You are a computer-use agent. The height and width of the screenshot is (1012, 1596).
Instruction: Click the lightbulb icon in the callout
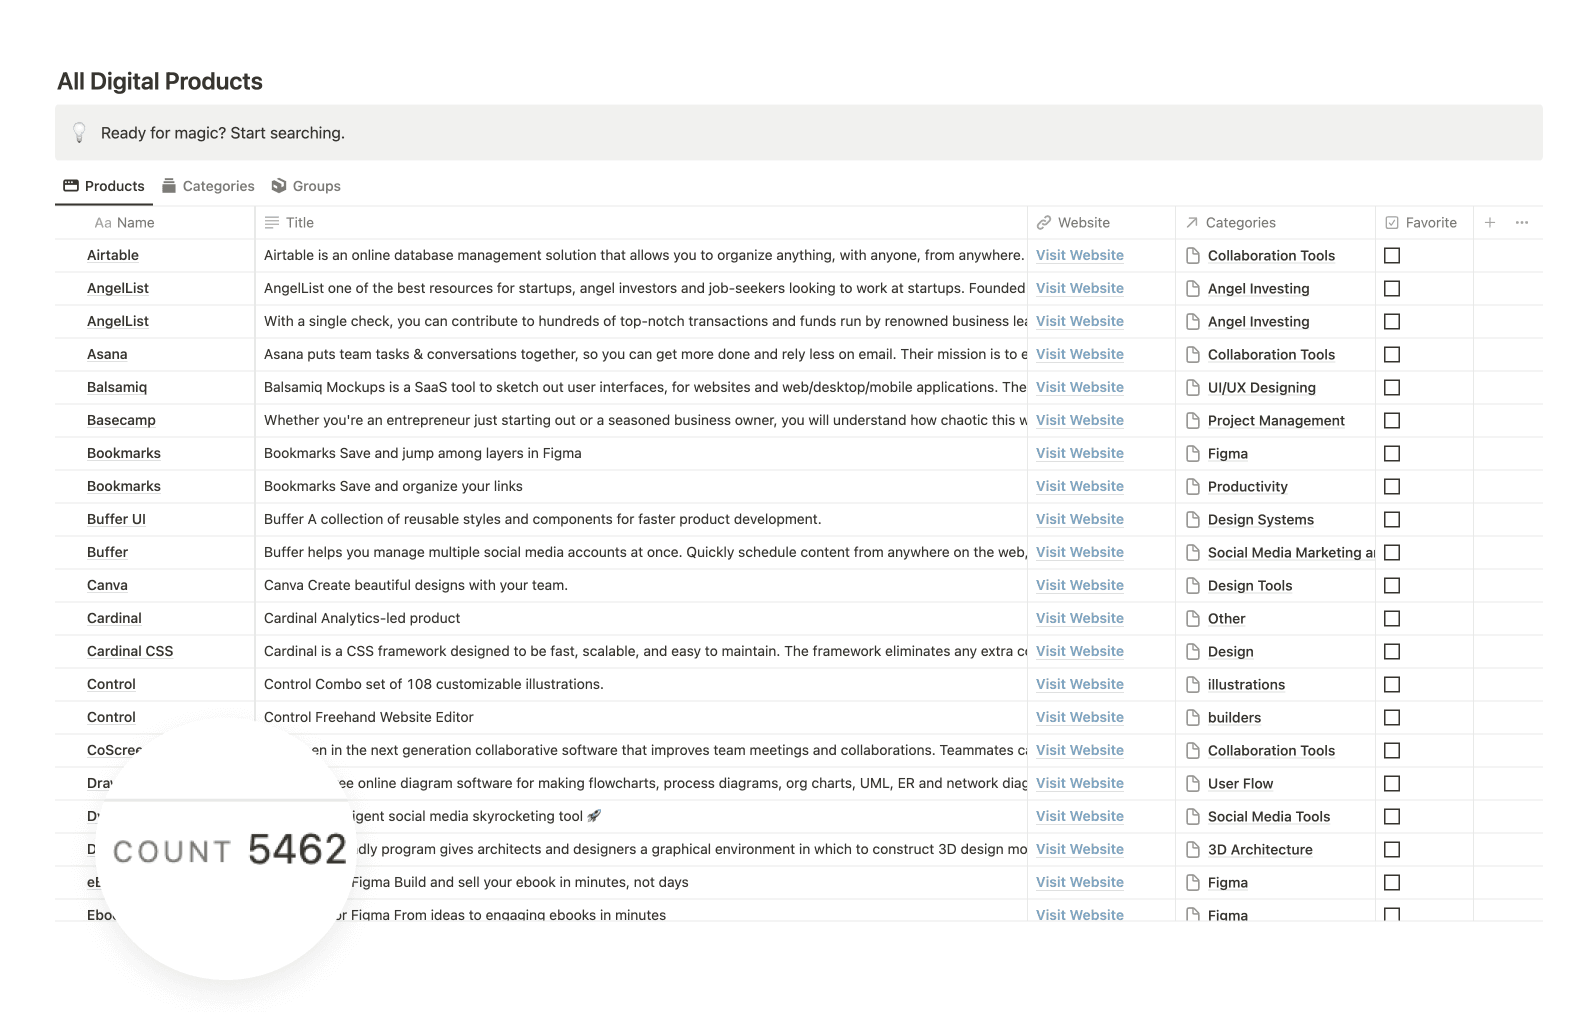pyautogui.click(x=79, y=133)
